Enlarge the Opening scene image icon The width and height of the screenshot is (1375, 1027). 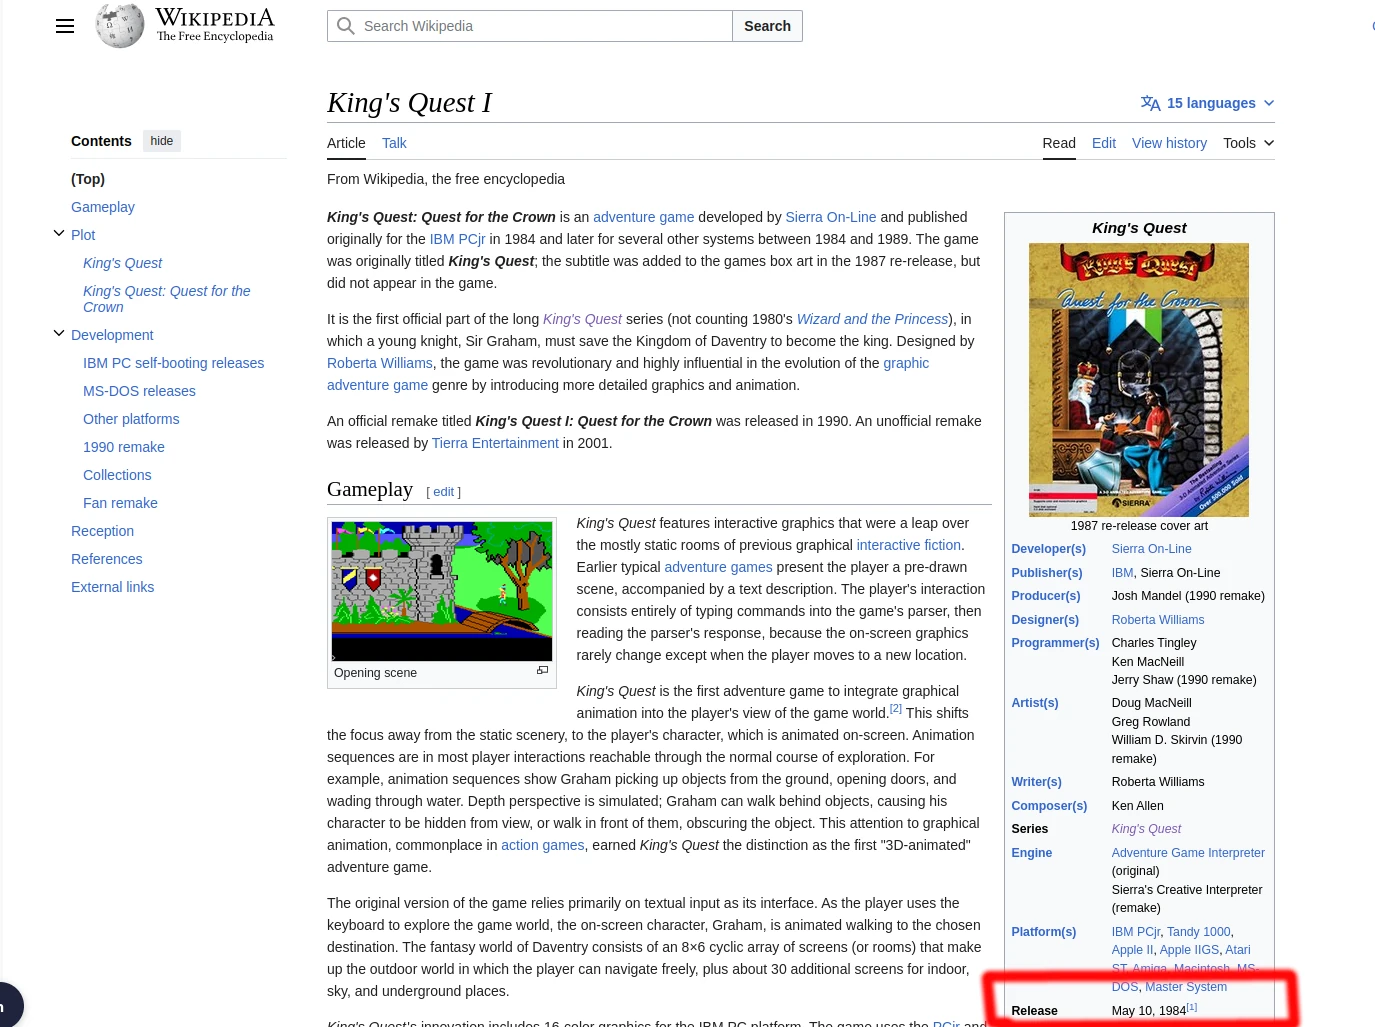coord(542,671)
